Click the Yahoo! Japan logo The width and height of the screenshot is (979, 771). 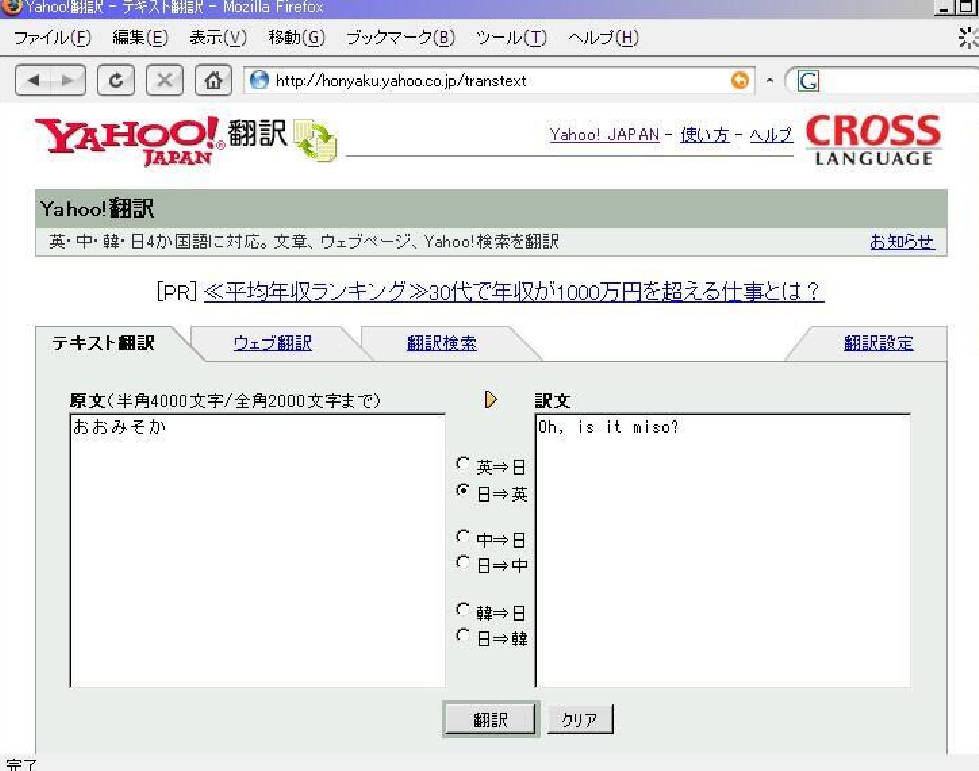(x=130, y=141)
